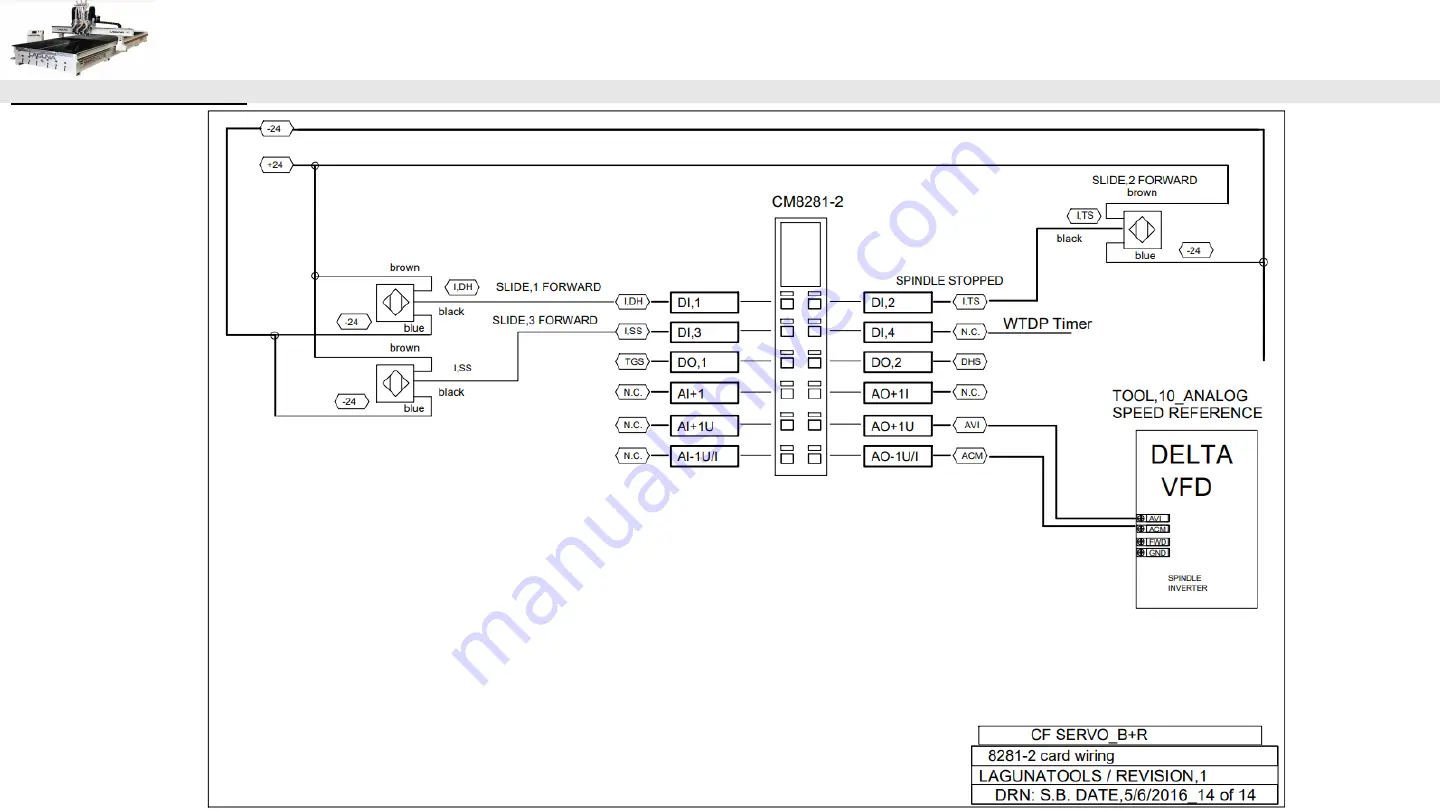Click the I.DH tag beside DI,1
This screenshot has height=810, width=1440.
click(x=632, y=302)
